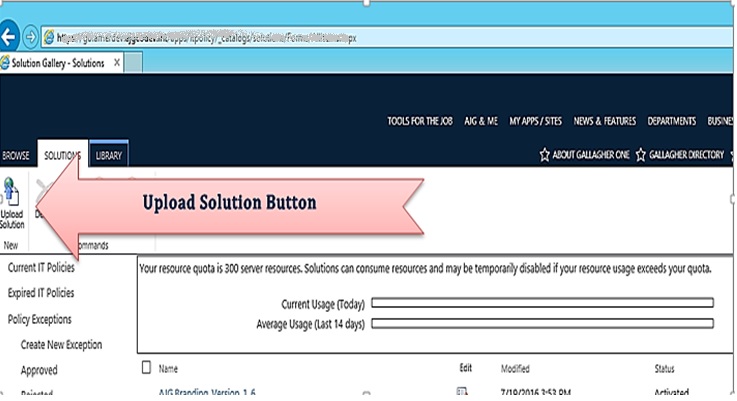The height and width of the screenshot is (401, 737).
Task: Click the Current Usage (Today) progress bar
Action: point(542,303)
